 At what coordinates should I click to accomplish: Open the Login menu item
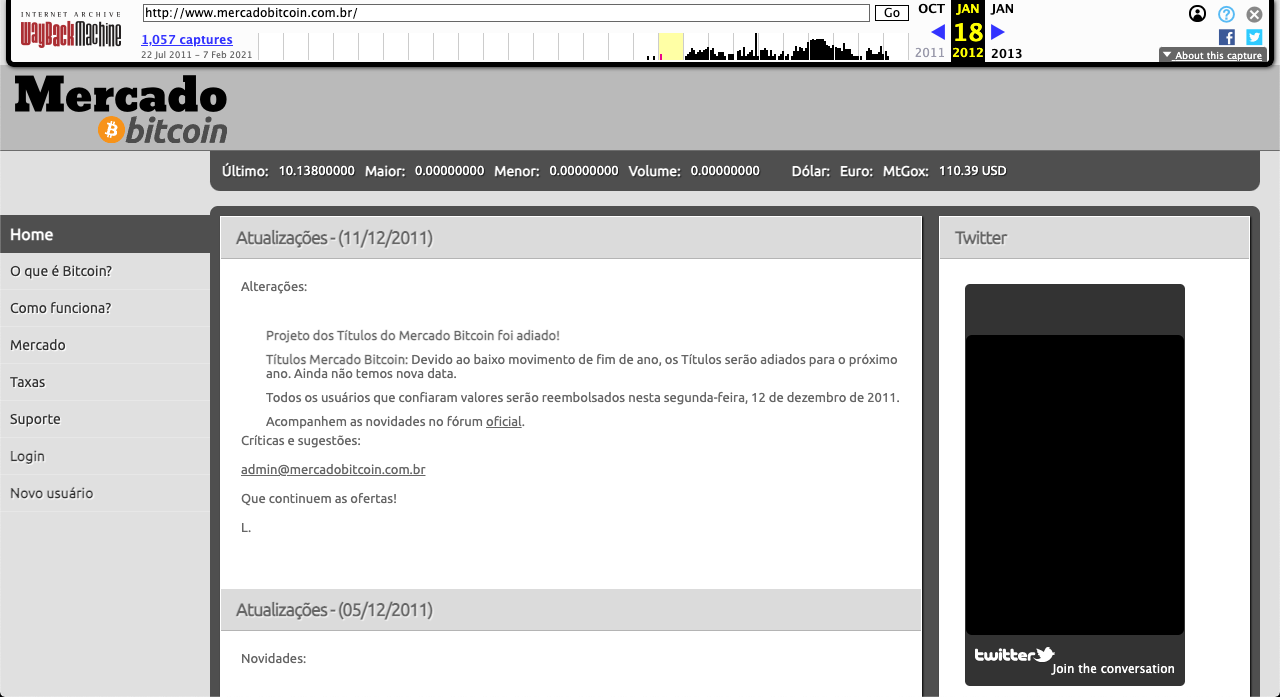105,456
